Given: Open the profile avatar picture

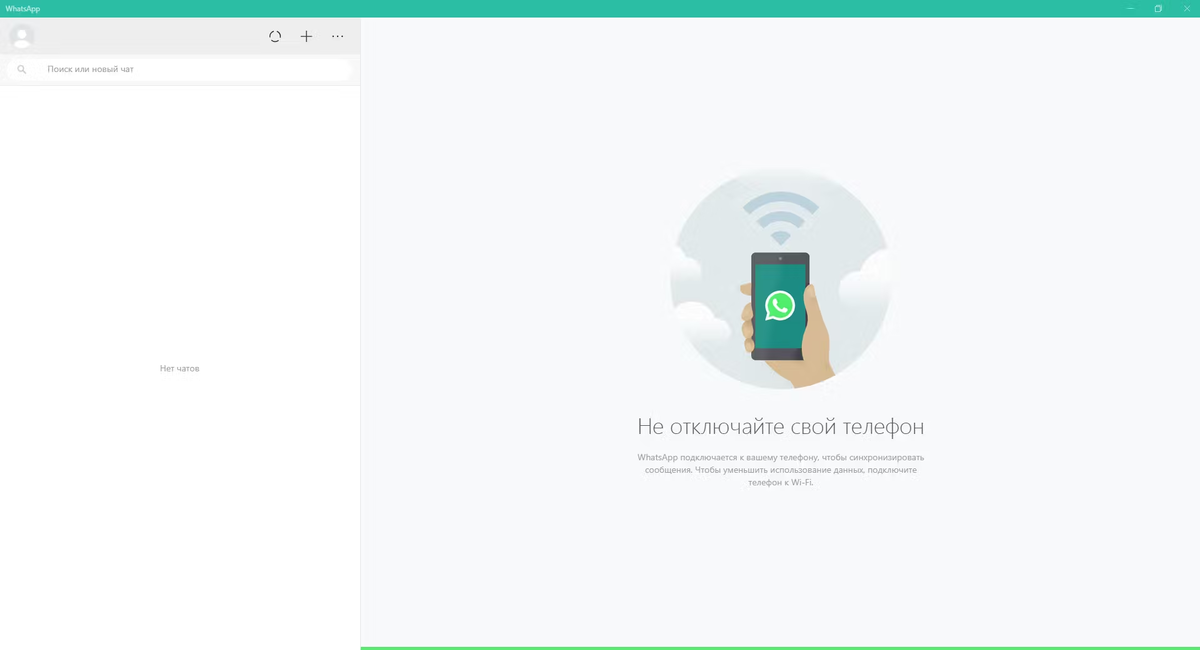Looking at the screenshot, I should (x=21, y=36).
